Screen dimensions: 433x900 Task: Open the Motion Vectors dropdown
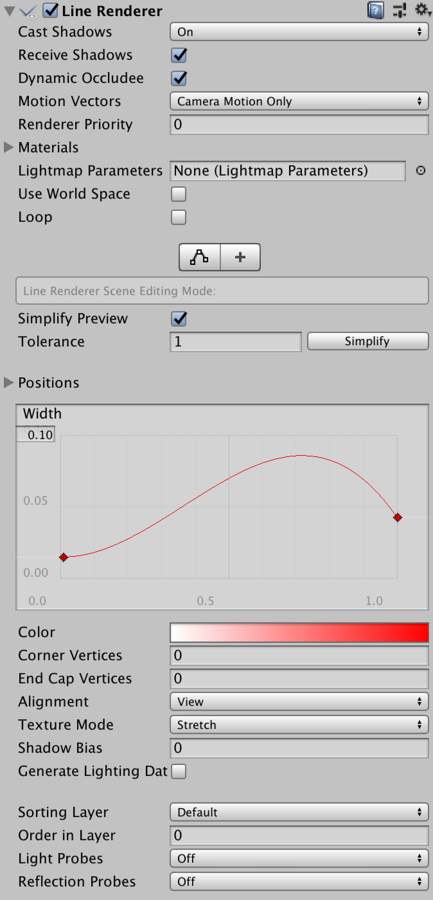299,102
